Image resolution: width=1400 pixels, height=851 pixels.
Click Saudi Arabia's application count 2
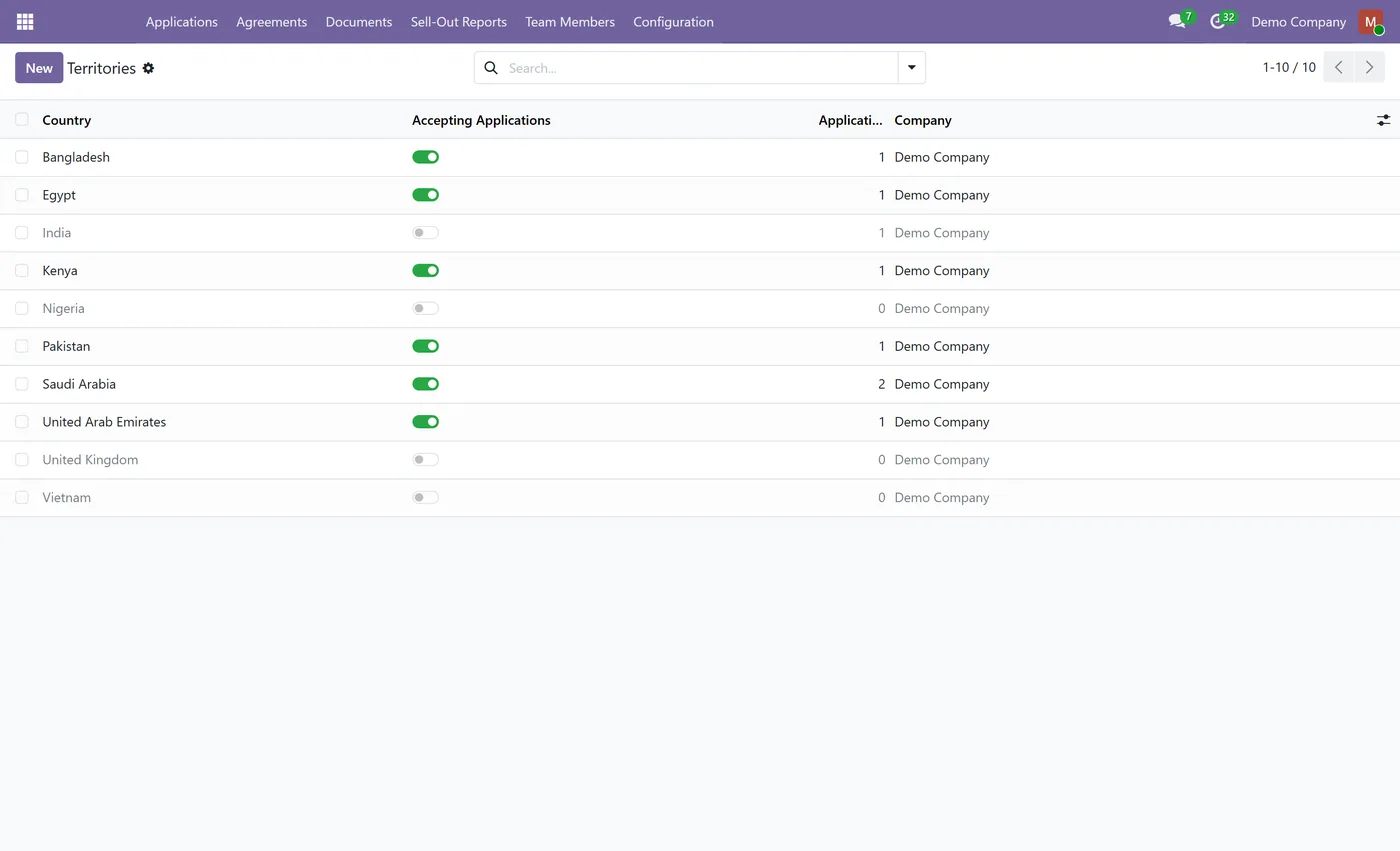pyautogui.click(x=881, y=384)
